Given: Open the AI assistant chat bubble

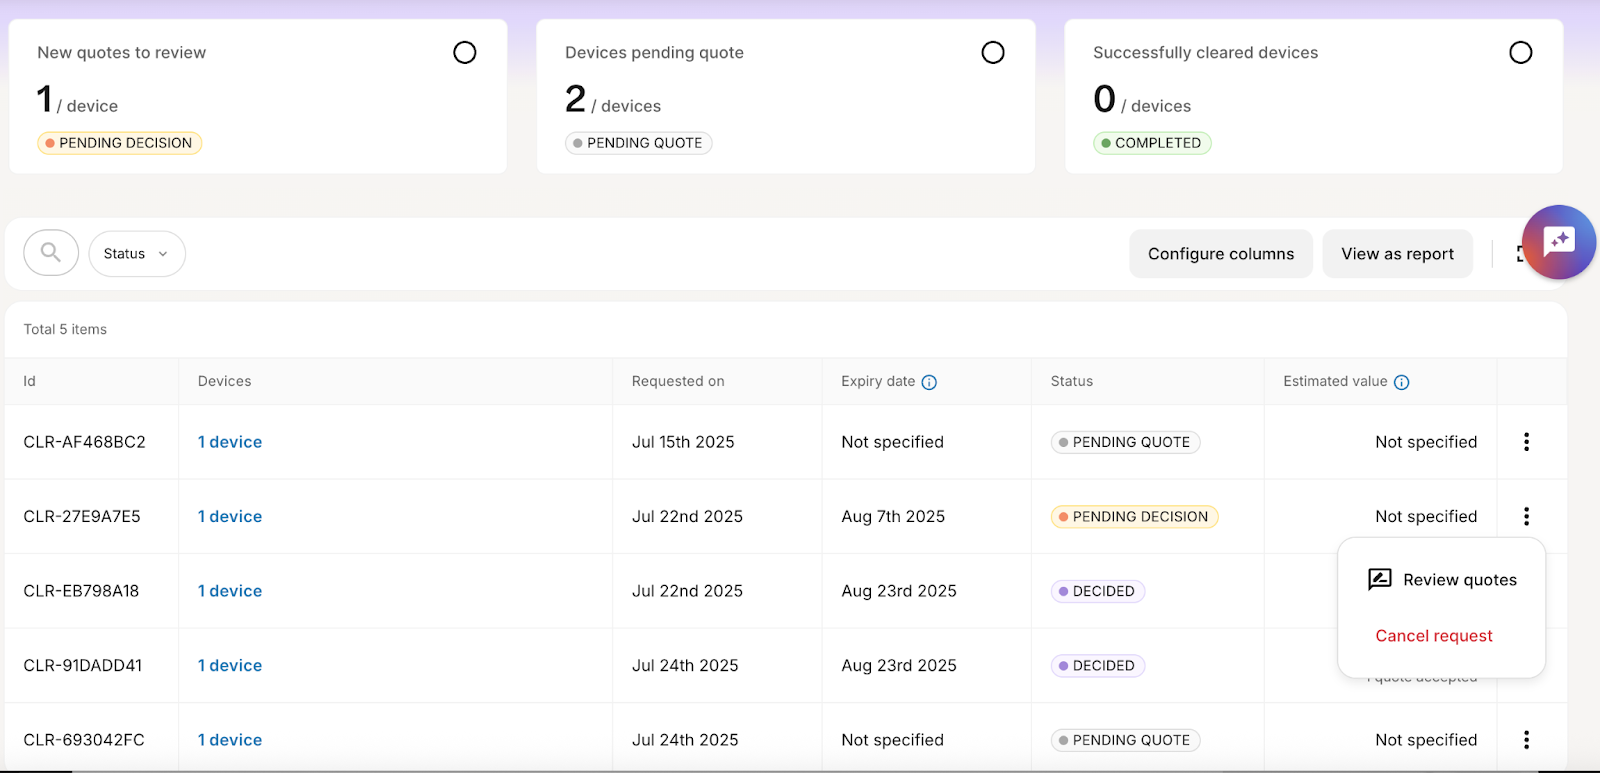Looking at the screenshot, I should (x=1558, y=242).
